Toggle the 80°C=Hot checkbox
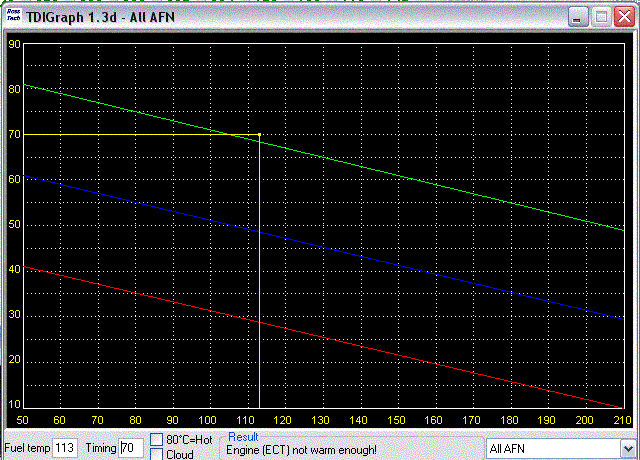640x460 pixels. [x=157, y=440]
